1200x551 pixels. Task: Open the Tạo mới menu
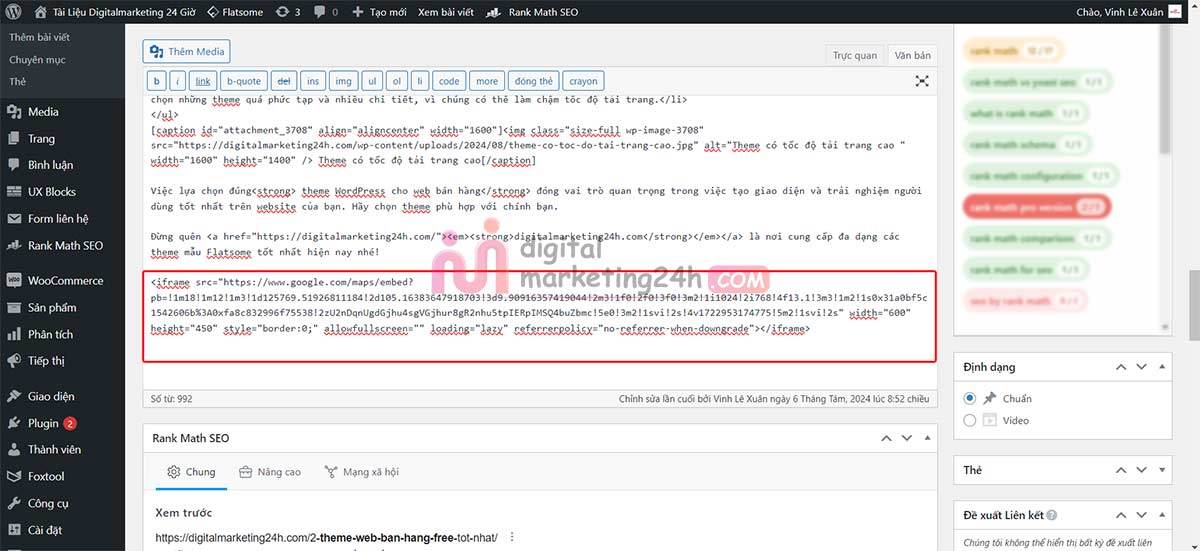pyautogui.click(x=378, y=12)
